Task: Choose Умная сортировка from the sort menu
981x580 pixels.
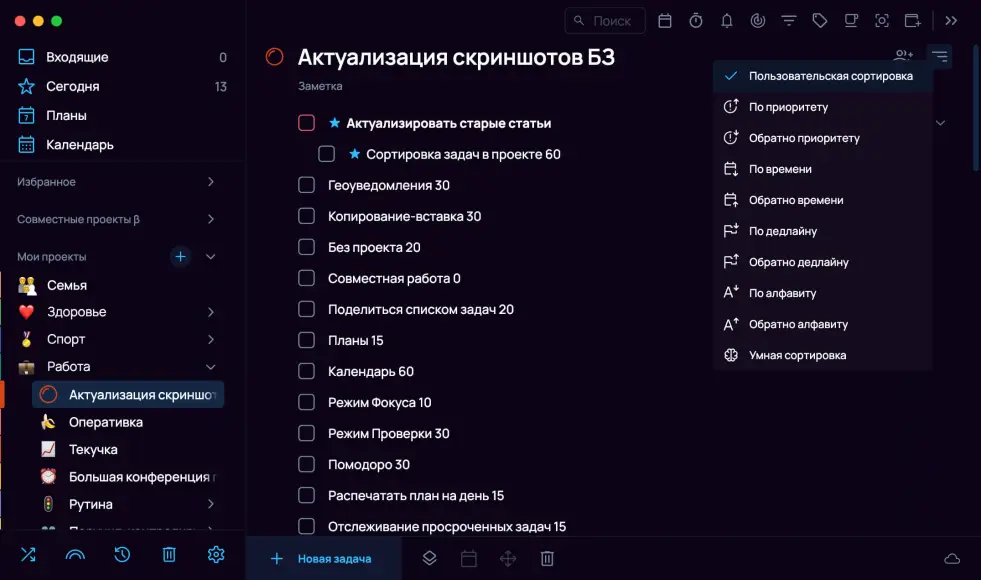Action: pos(797,356)
